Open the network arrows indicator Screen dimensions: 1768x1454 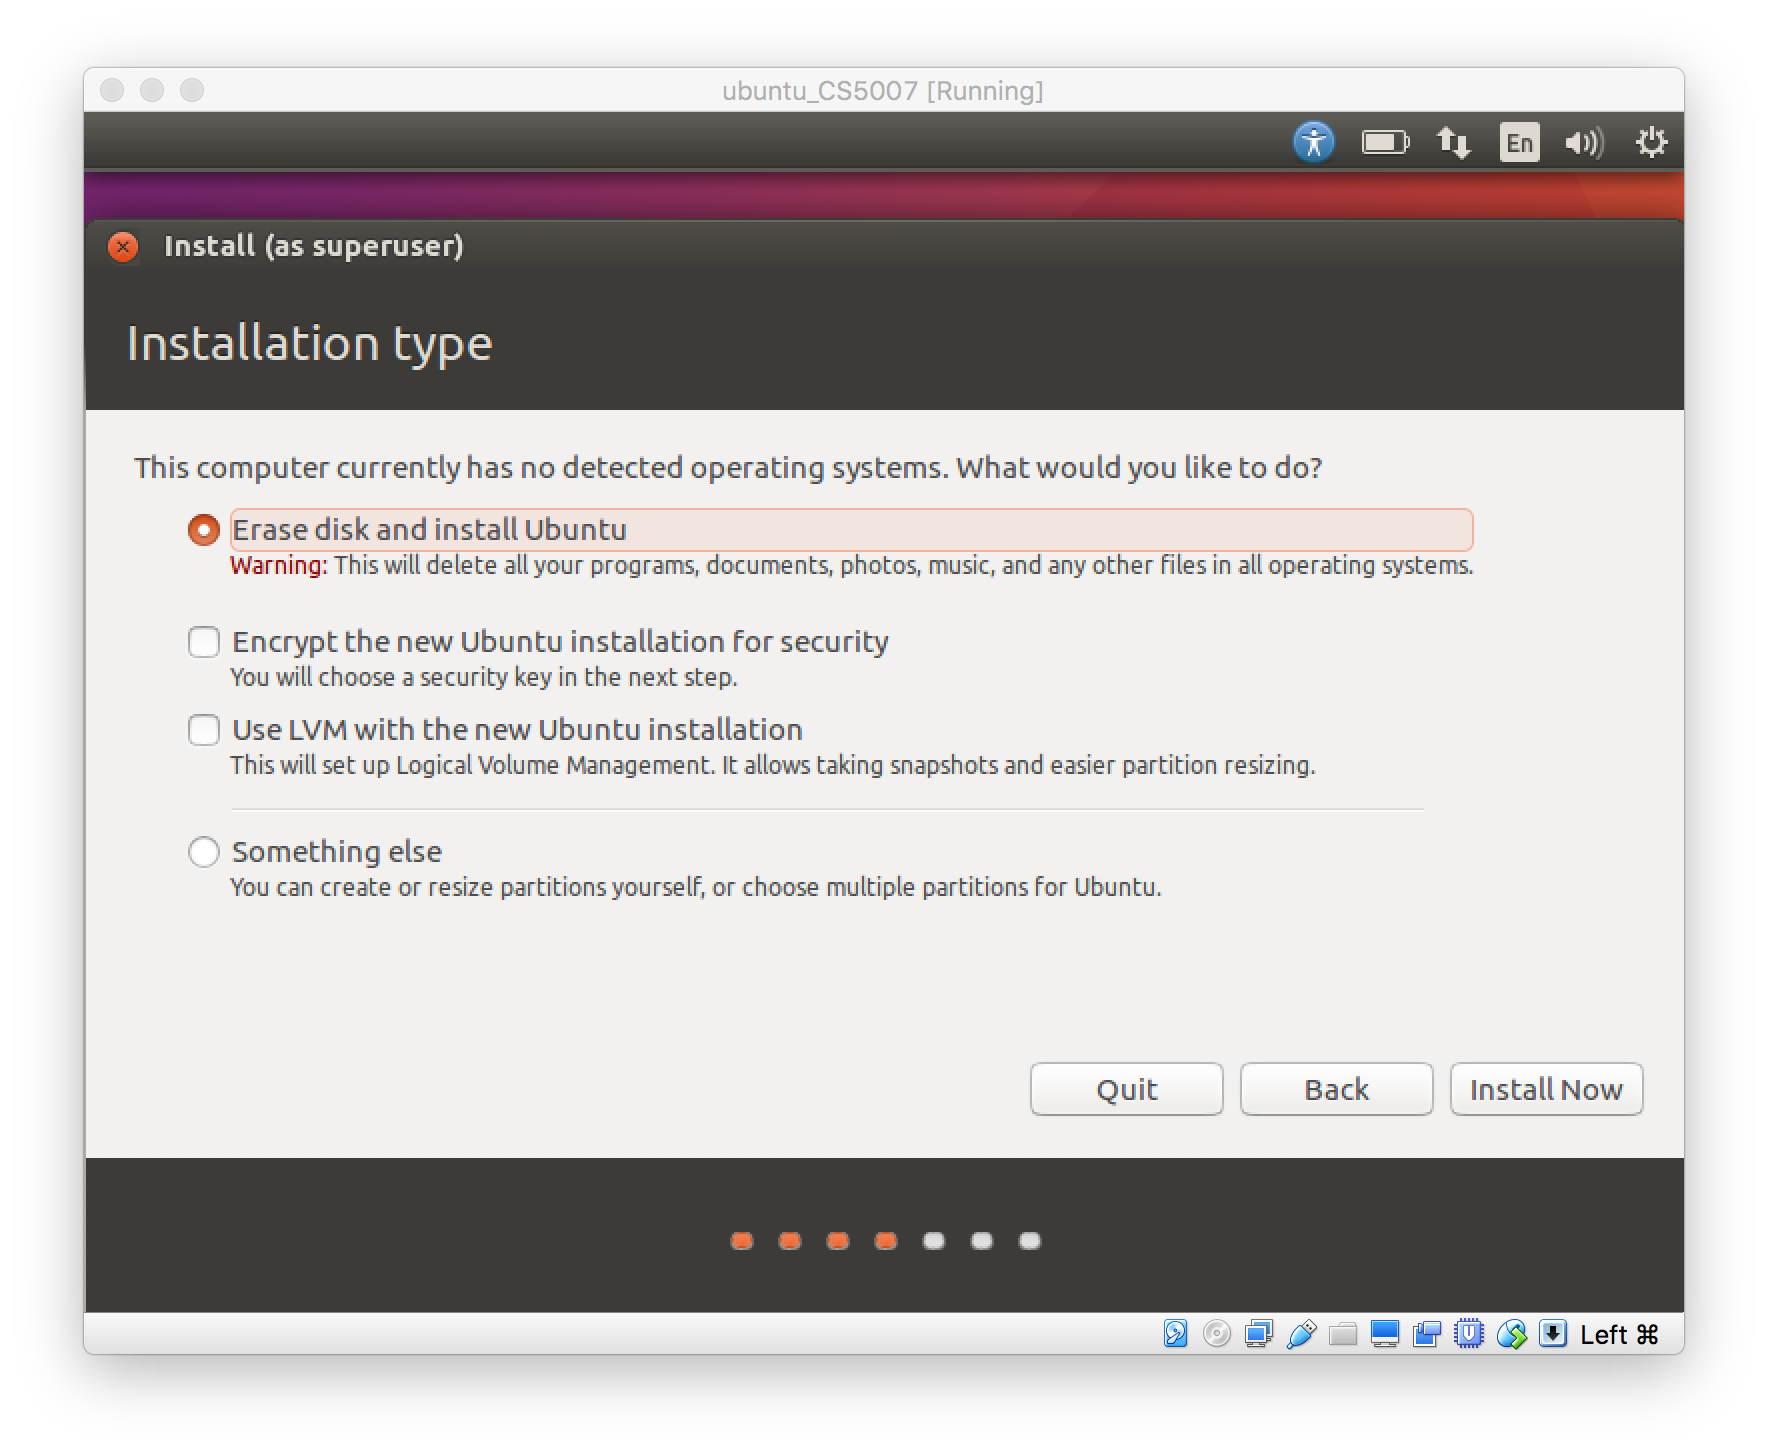point(1453,143)
